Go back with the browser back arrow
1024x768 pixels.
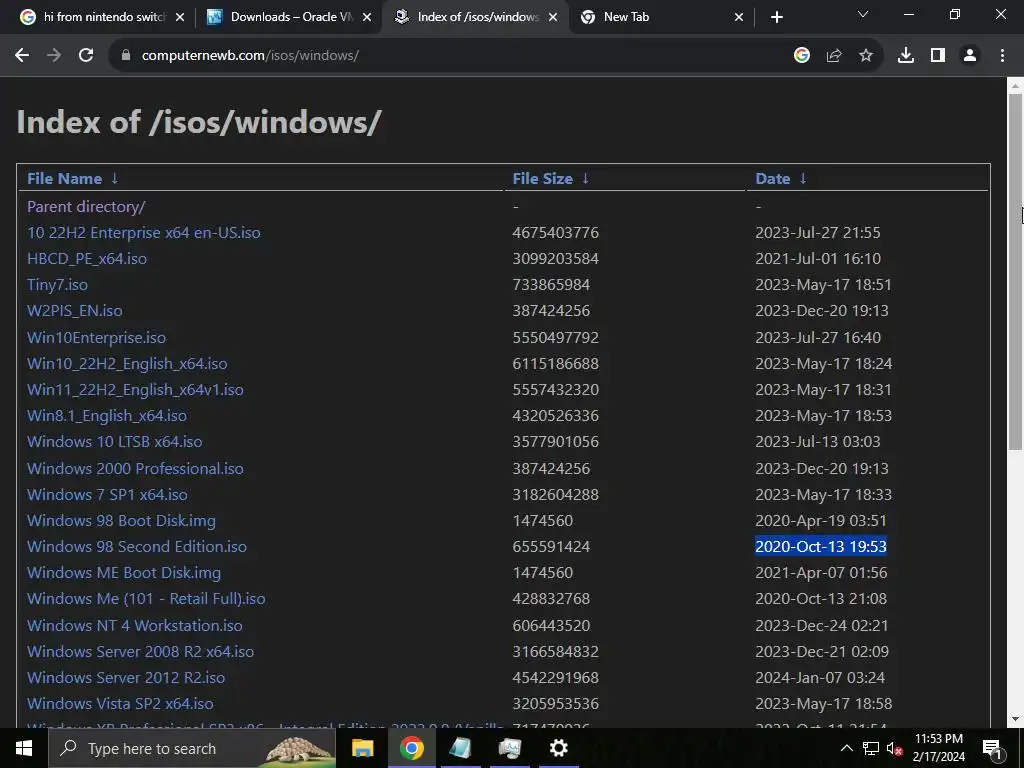click(22, 56)
